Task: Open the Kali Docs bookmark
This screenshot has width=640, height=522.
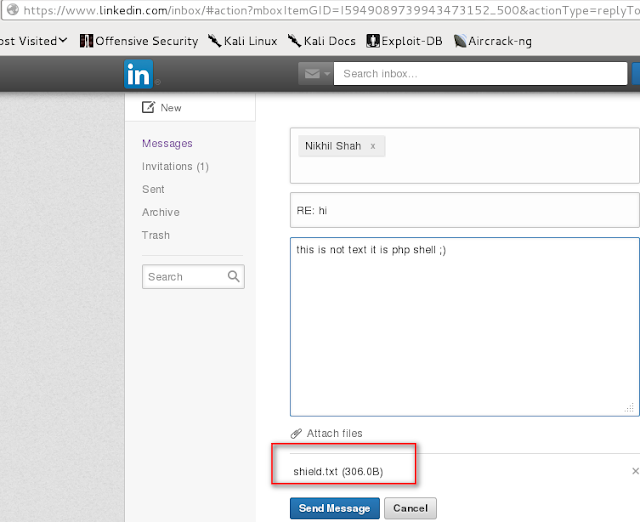Action: (x=322, y=41)
